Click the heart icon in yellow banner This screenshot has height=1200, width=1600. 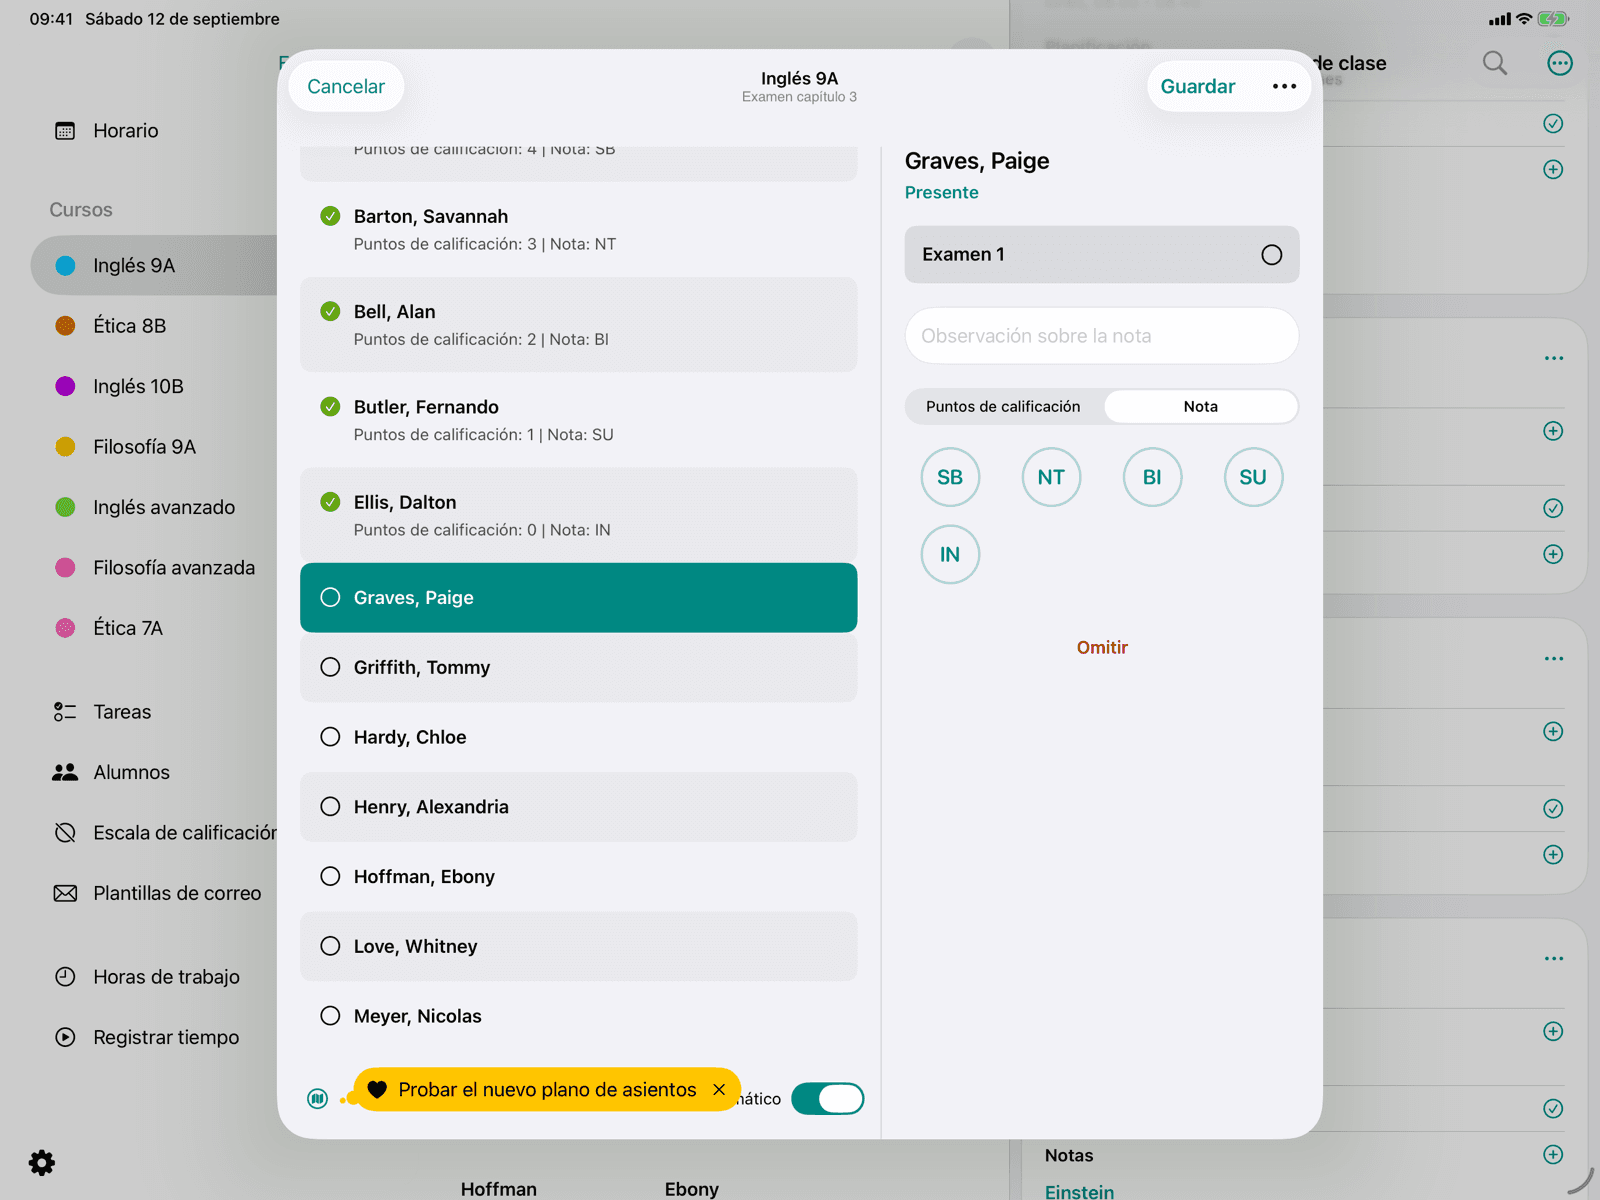coord(377,1090)
